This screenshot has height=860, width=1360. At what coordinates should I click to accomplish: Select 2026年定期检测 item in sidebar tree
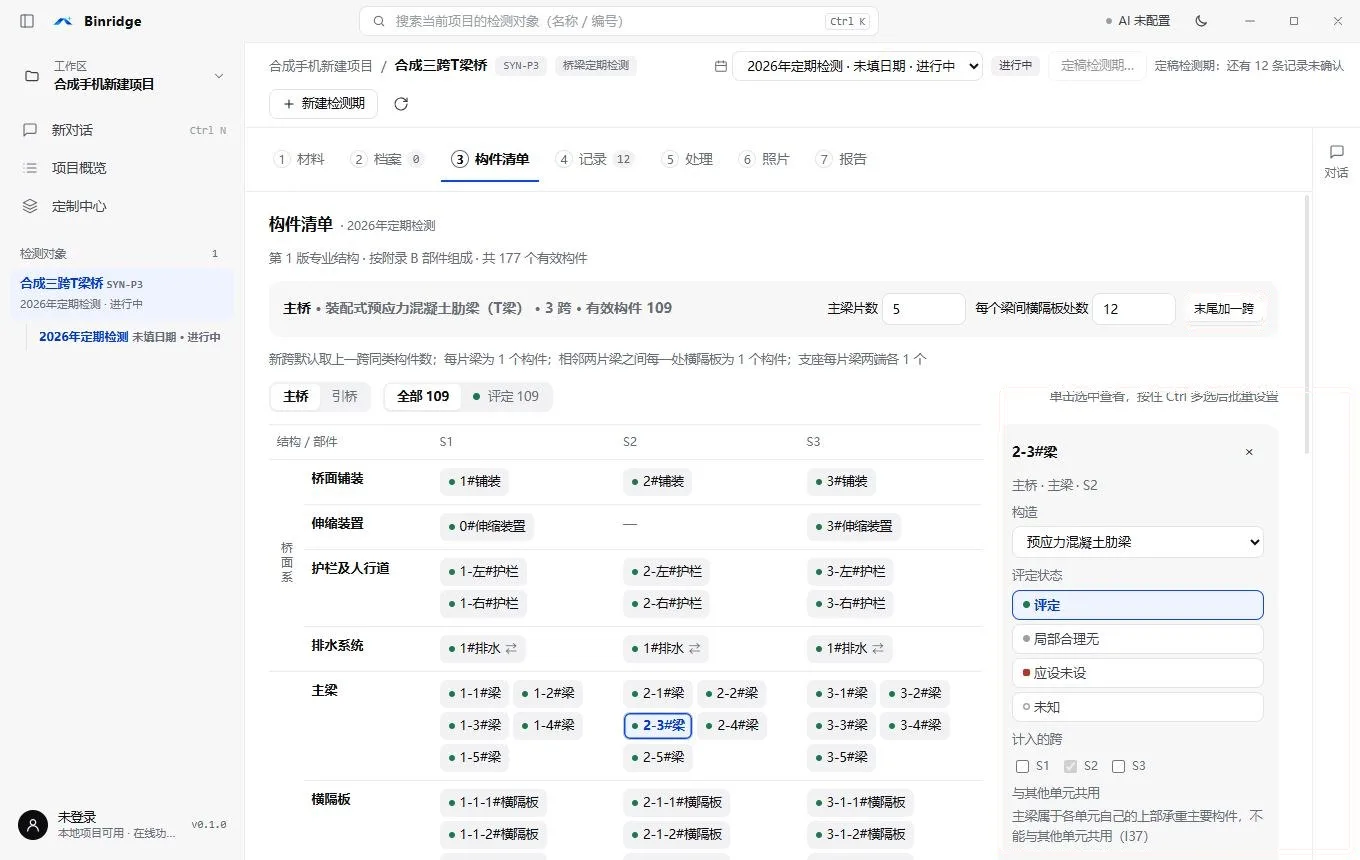pyautogui.click(x=130, y=337)
